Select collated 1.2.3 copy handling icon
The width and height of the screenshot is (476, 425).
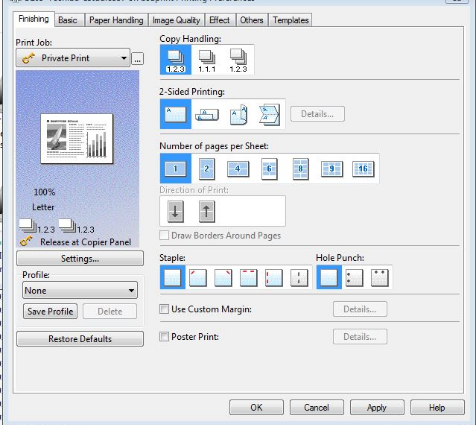click(x=176, y=60)
